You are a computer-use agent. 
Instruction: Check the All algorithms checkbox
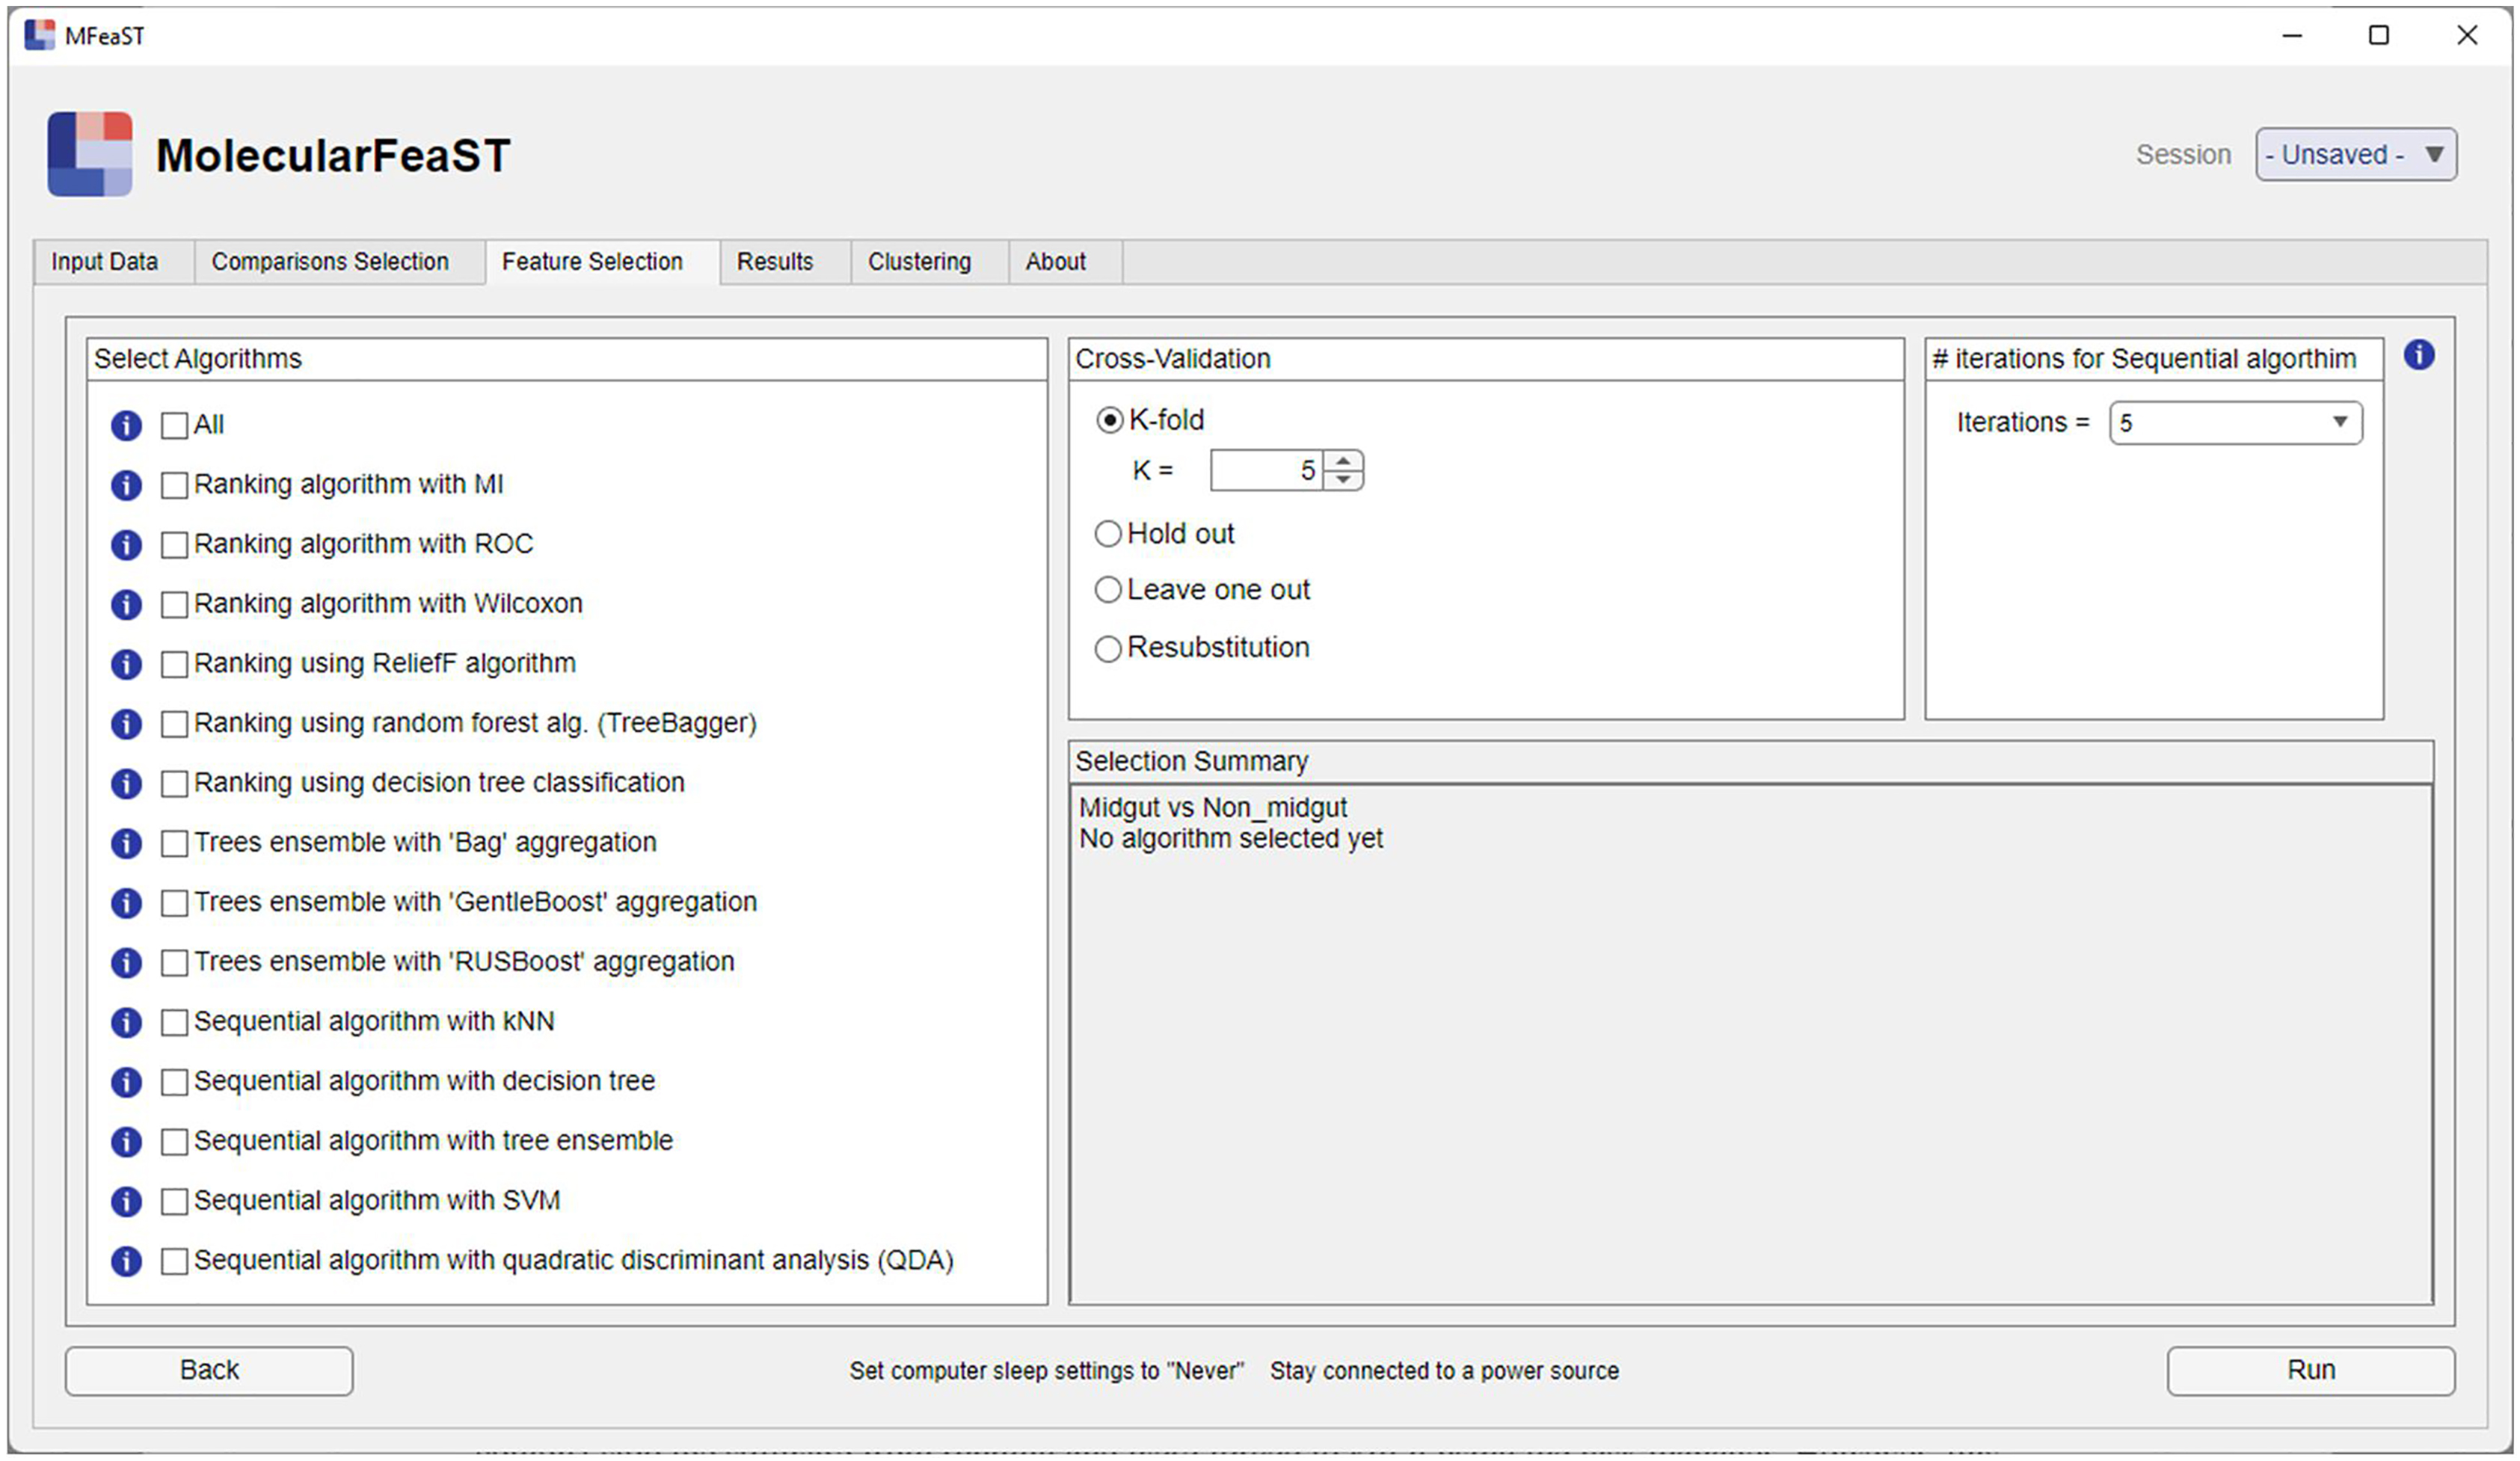point(175,426)
